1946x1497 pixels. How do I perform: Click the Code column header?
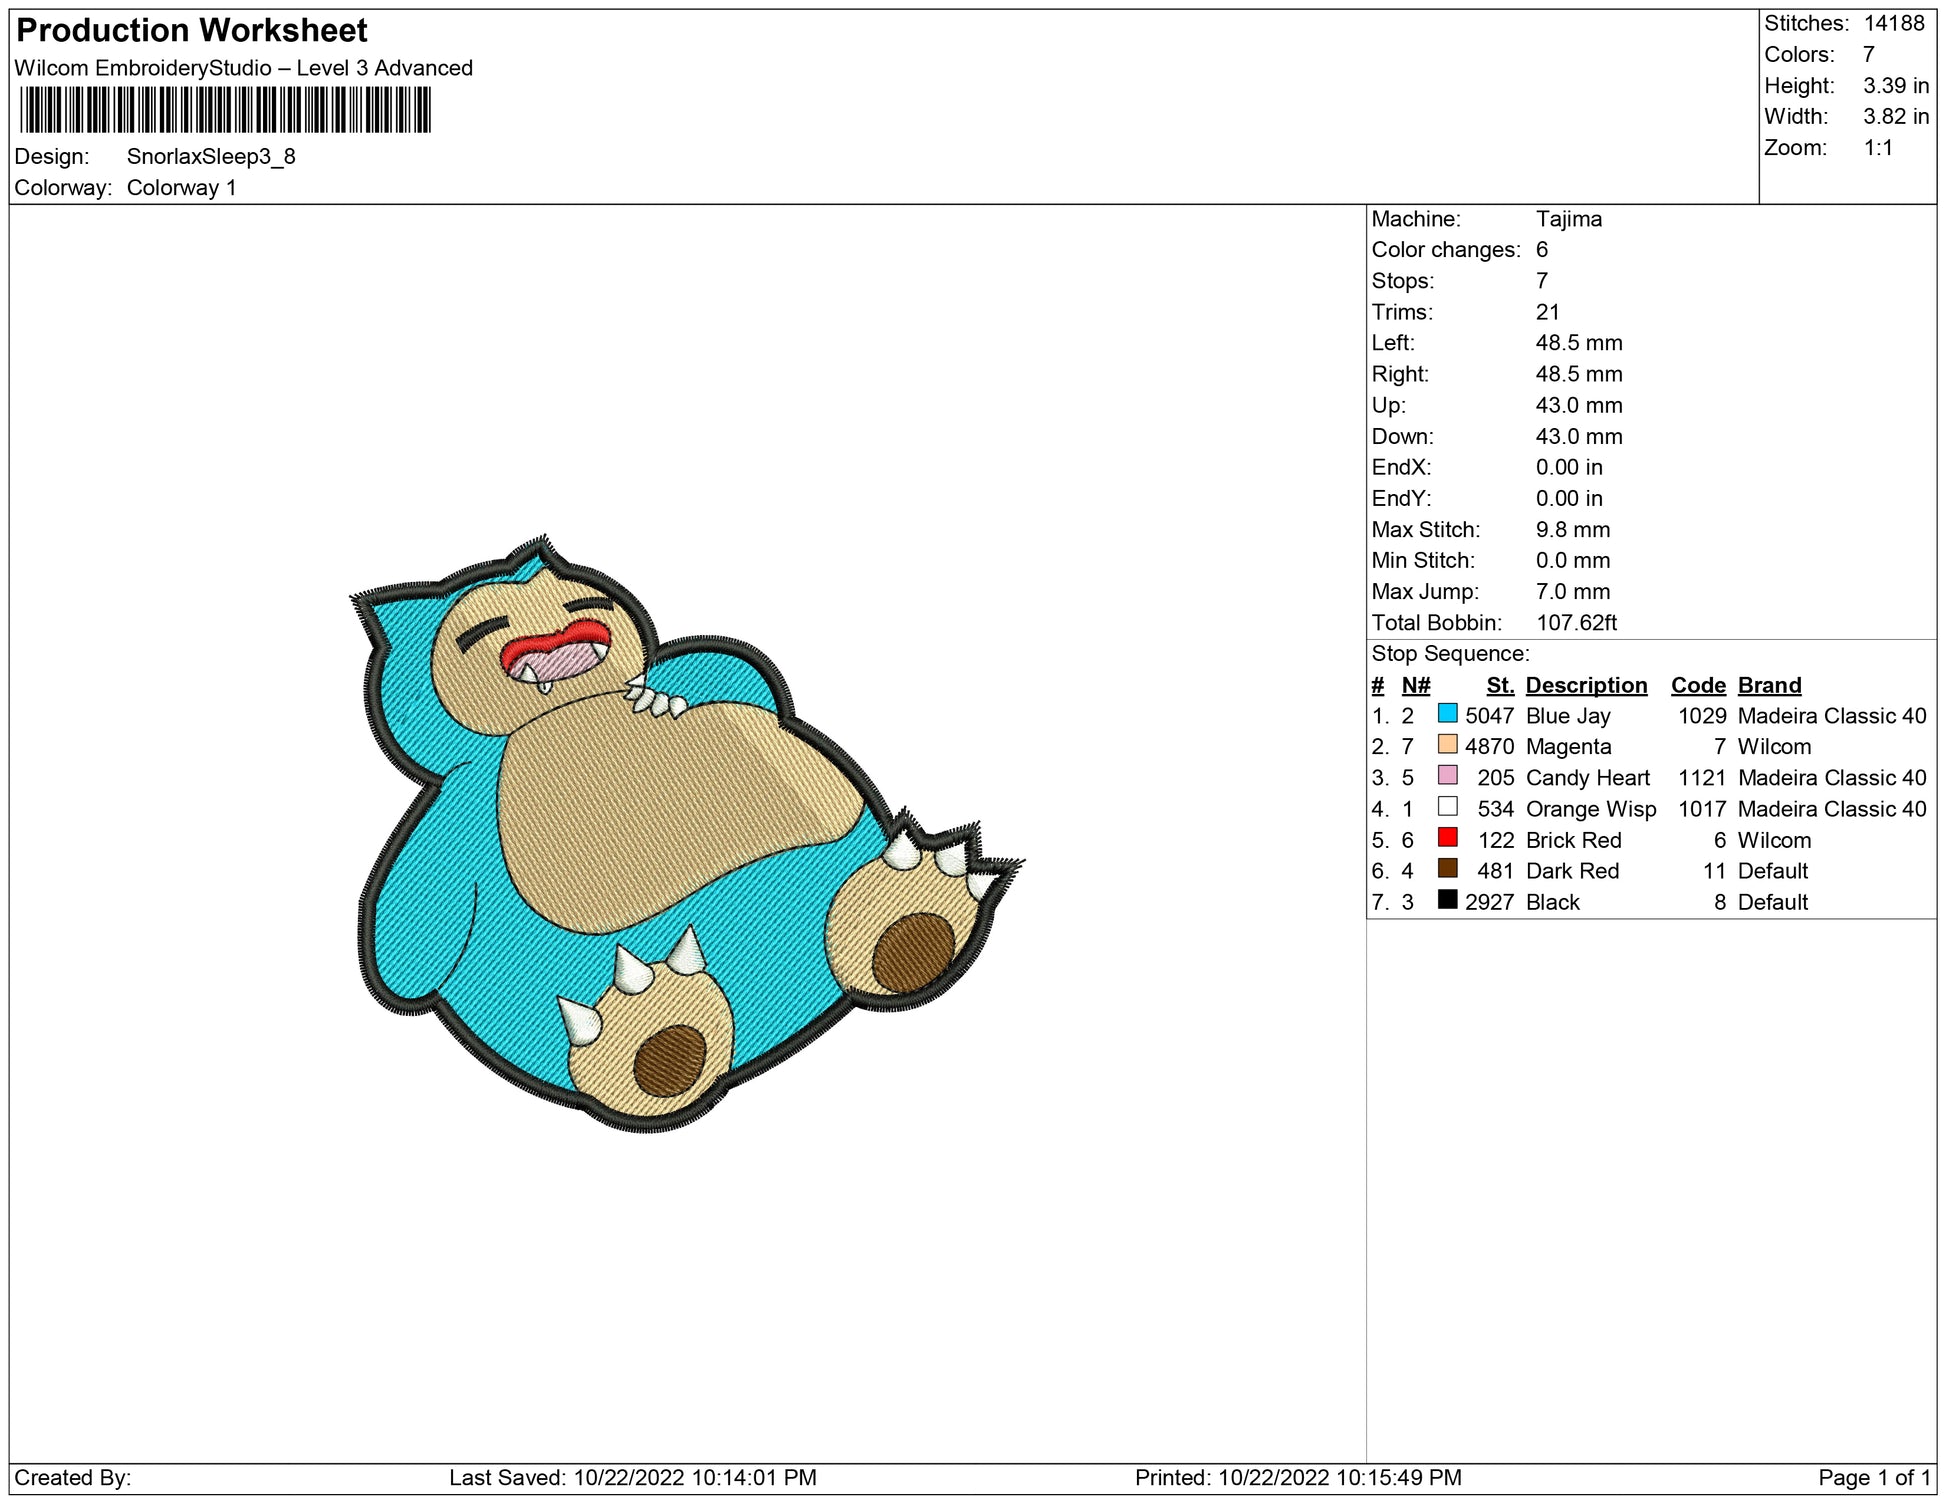click(1698, 686)
